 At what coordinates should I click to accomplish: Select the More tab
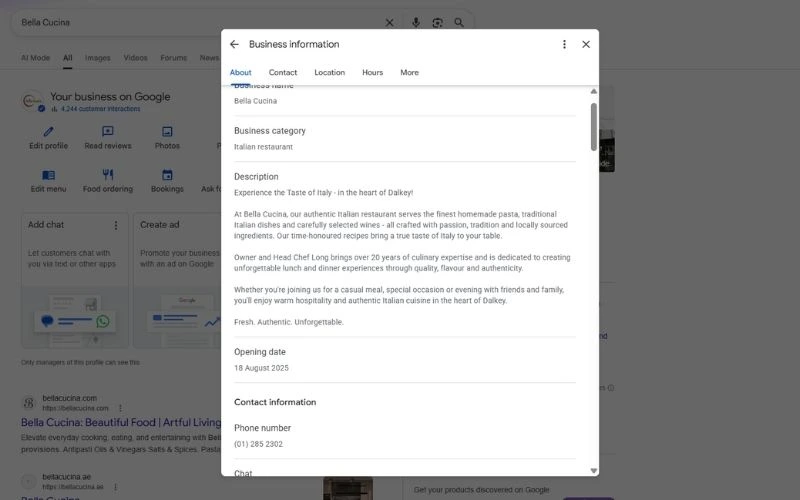409,72
